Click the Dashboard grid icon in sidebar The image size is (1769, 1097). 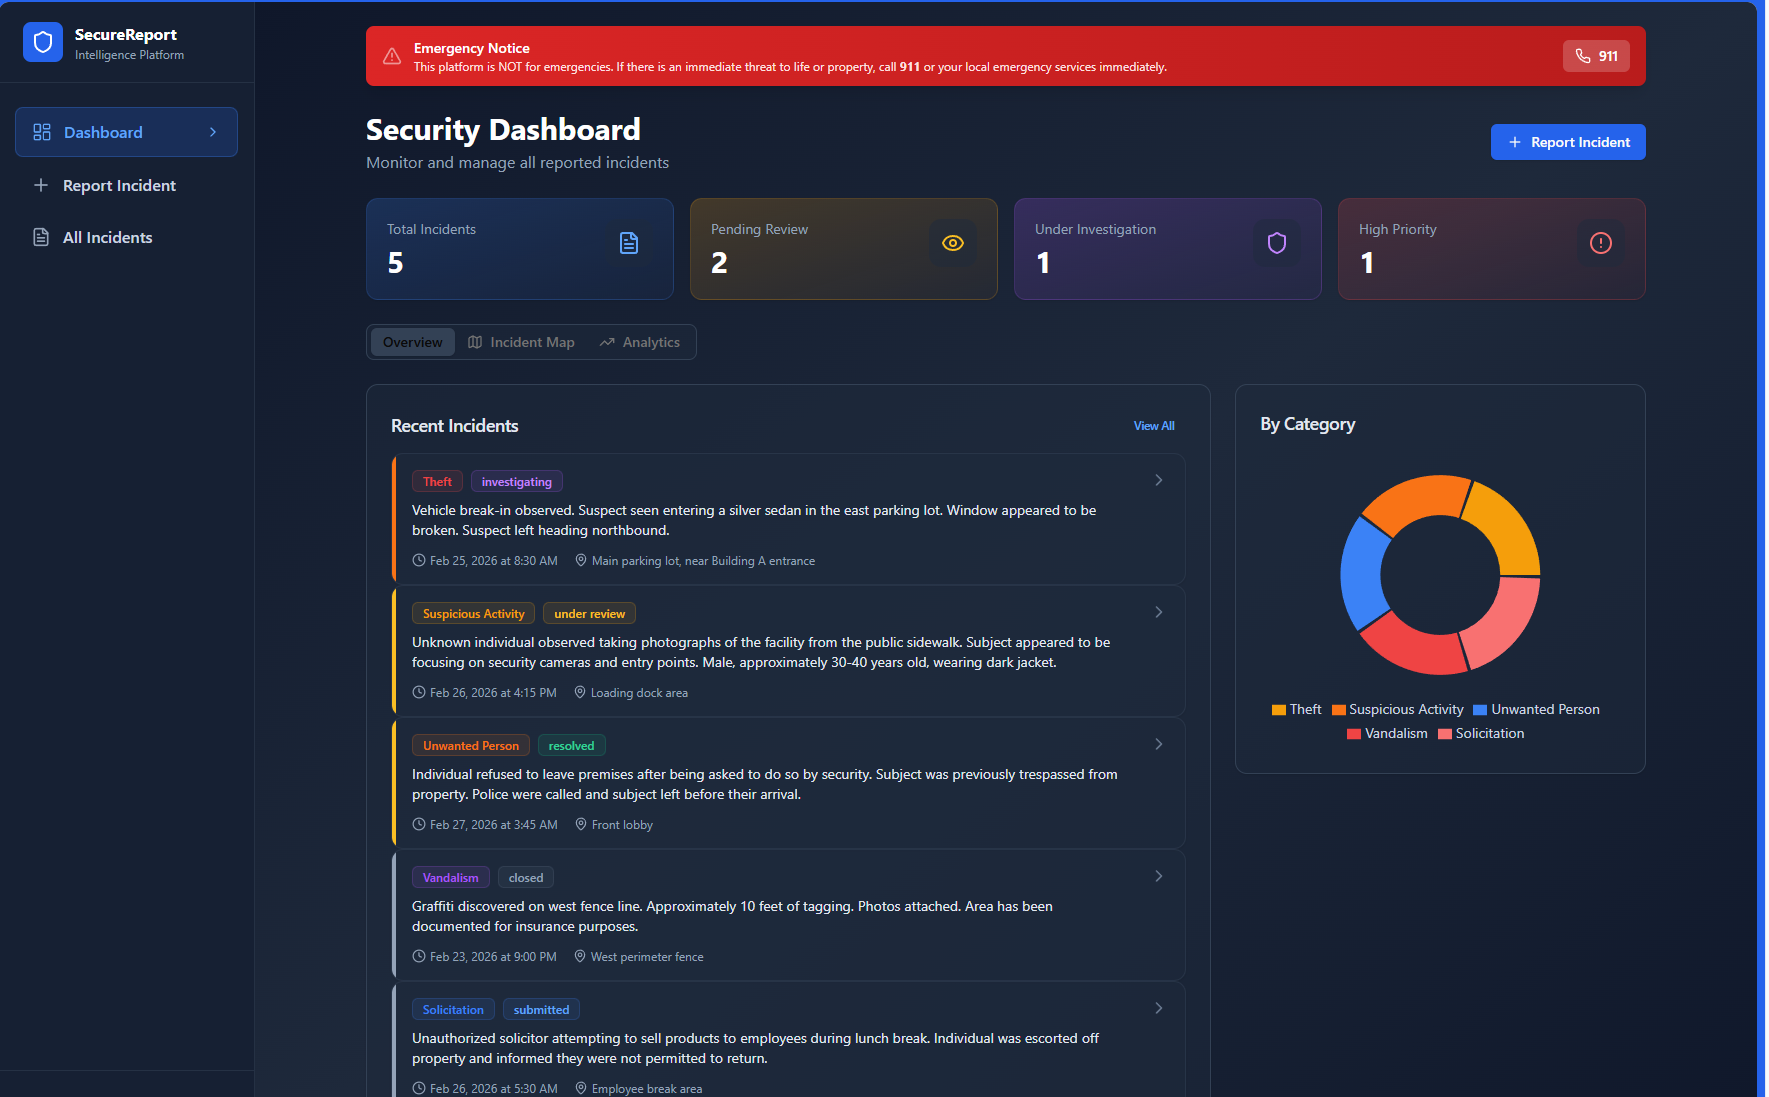(42, 132)
